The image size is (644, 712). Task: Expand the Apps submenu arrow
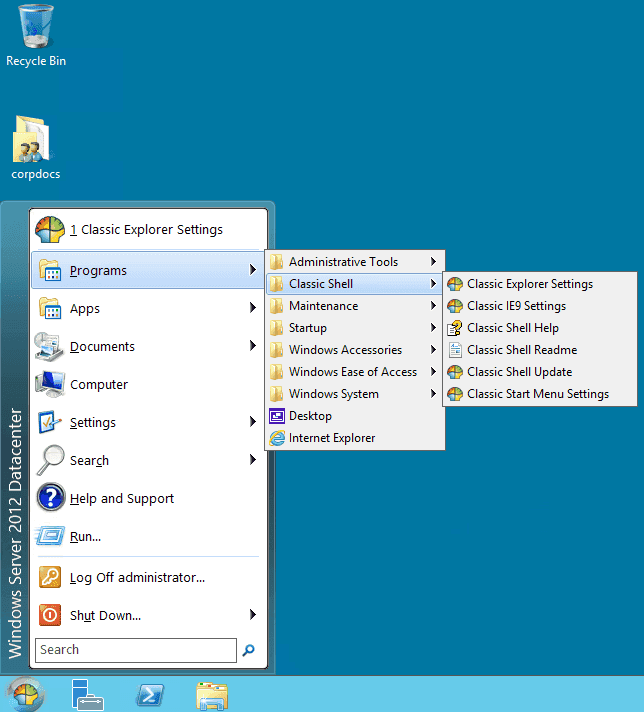click(253, 308)
